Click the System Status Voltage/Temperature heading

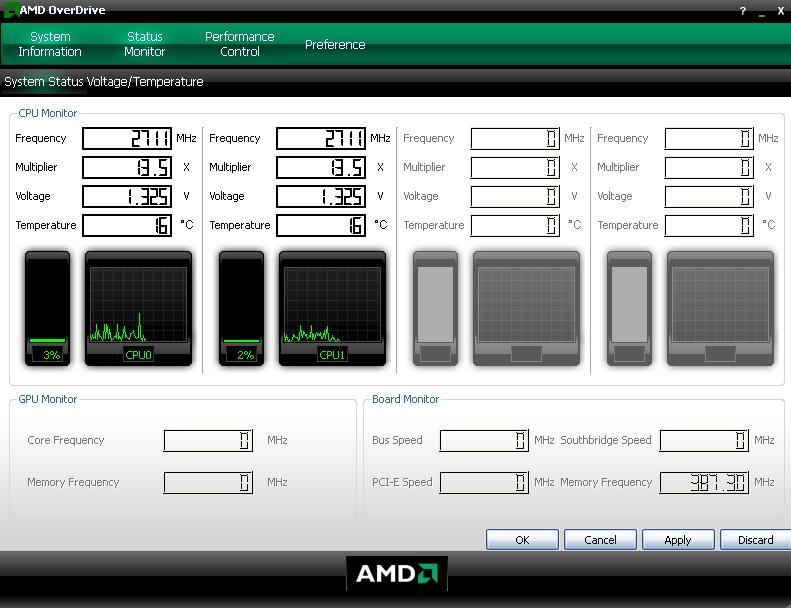pyautogui.click(x=104, y=82)
